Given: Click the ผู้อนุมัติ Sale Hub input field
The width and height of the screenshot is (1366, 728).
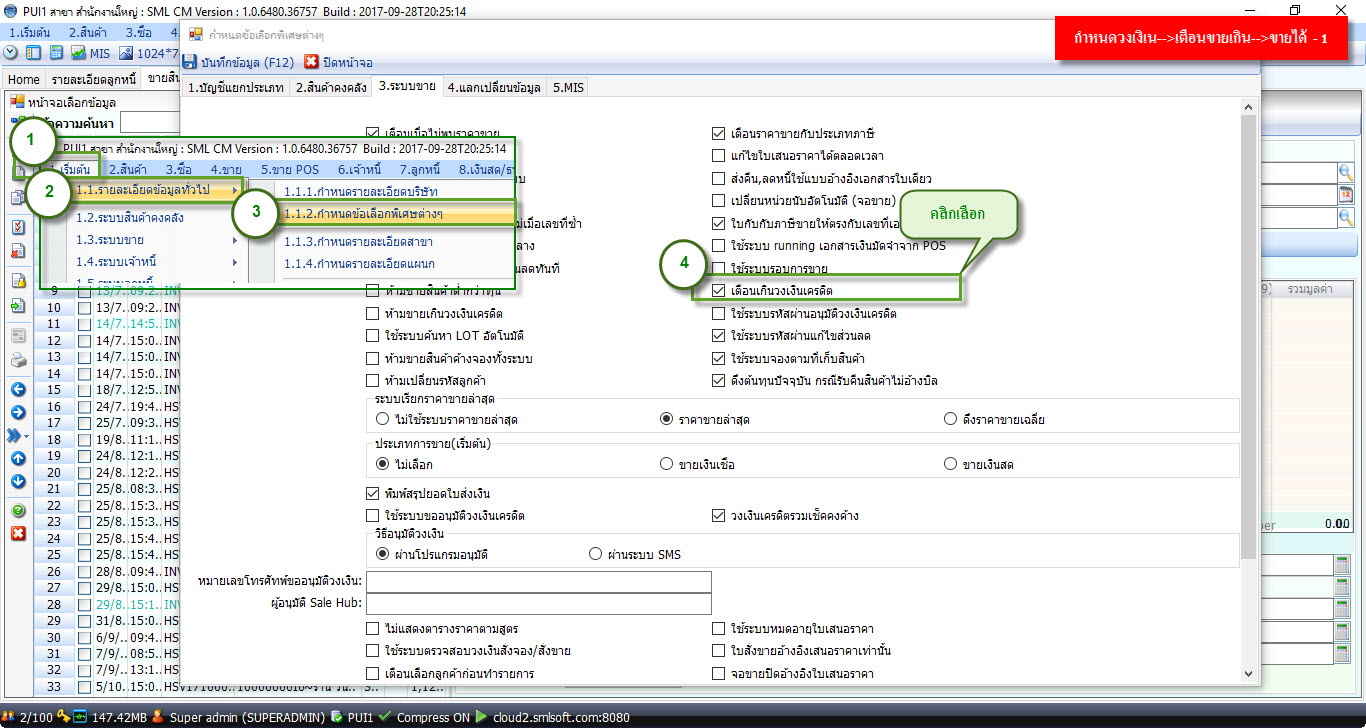Looking at the screenshot, I should (539, 604).
